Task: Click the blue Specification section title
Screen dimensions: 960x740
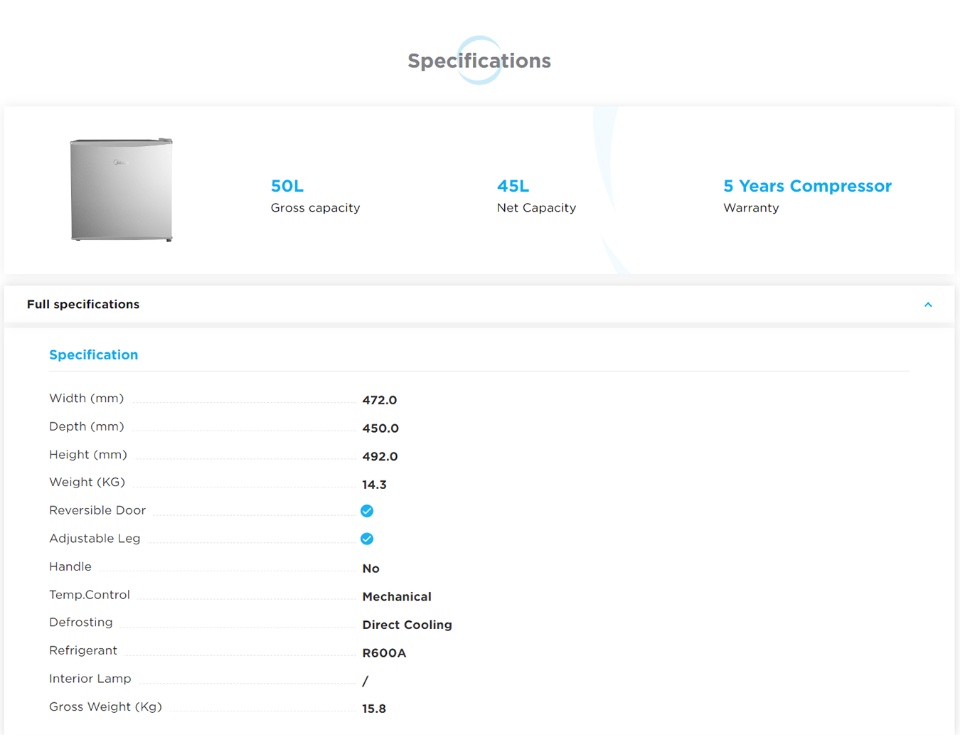Action: 94,355
